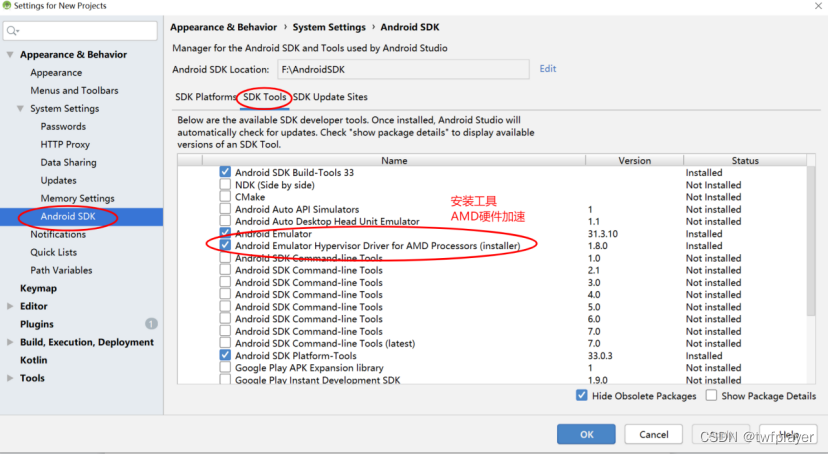Open Memory Settings page
The width and height of the screenshot is (829, 454).
(x=77, y=198)
